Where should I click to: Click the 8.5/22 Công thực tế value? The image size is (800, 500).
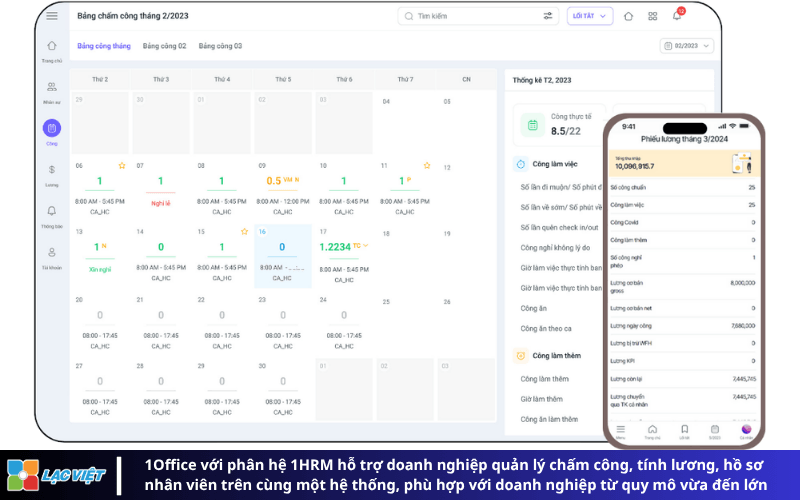566,131
